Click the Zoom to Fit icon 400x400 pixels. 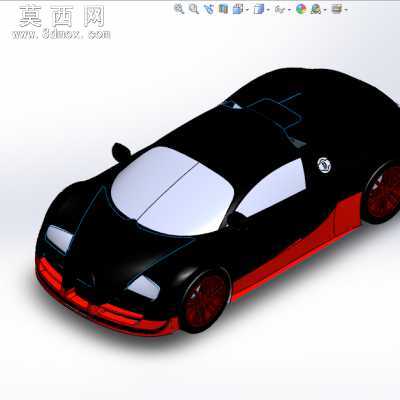(179, 9)
